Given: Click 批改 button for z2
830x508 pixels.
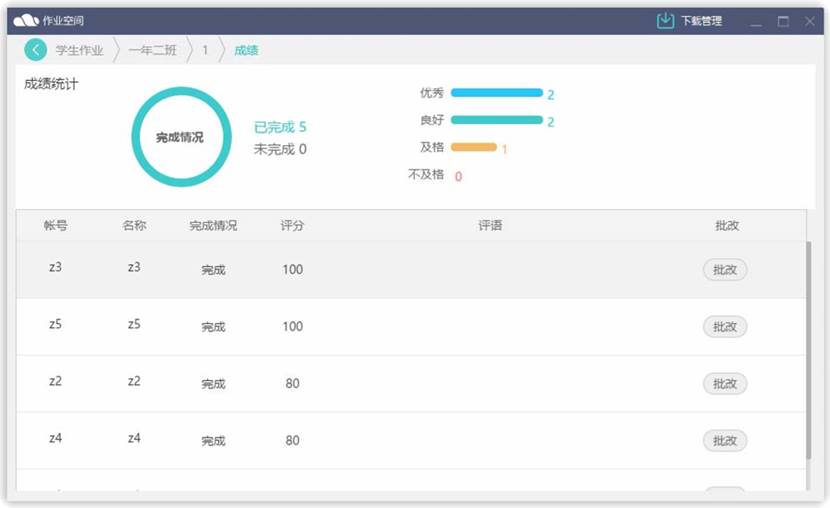Looking at the screenshot, I should pos(725,384).
